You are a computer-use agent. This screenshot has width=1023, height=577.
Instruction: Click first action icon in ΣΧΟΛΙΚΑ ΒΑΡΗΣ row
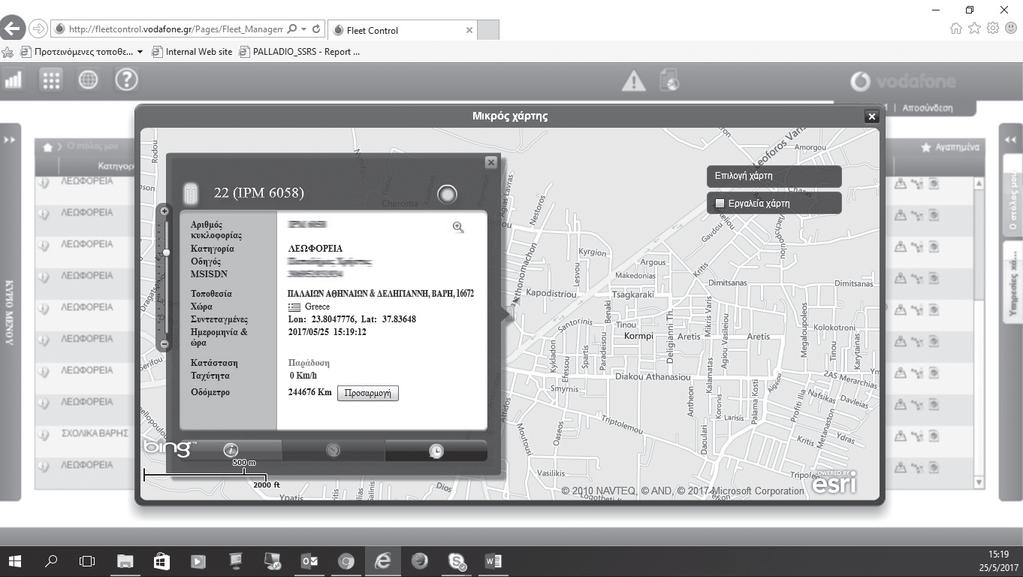(x=900, y=435)
